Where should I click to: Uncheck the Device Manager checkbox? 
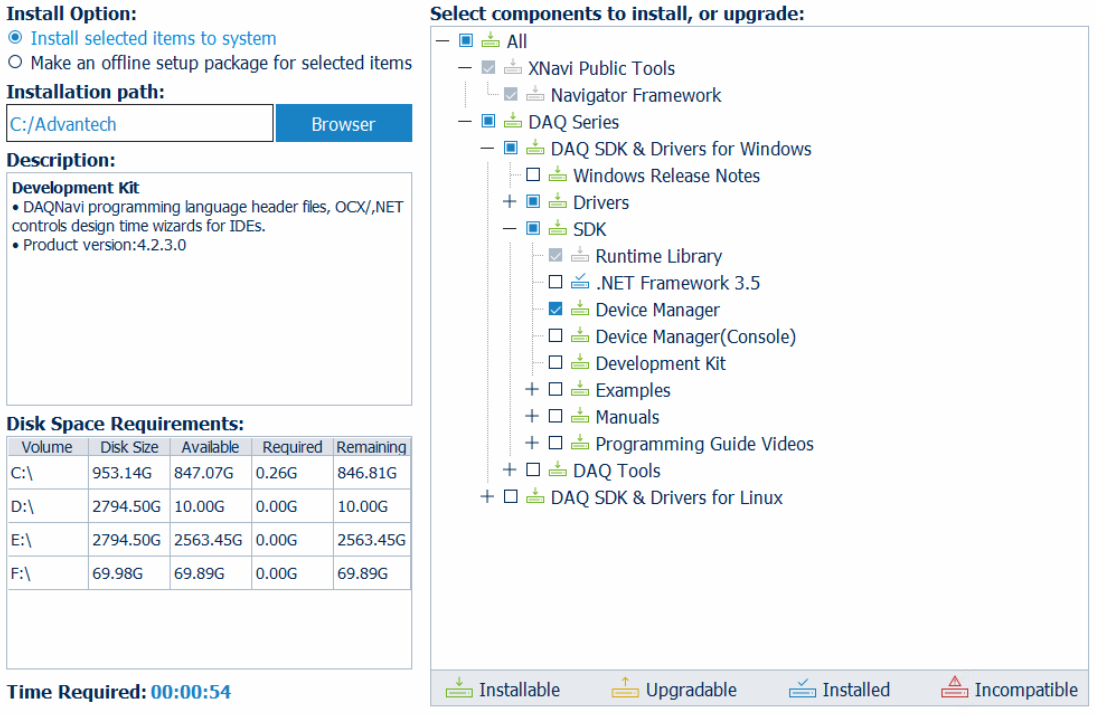[556, 310]
